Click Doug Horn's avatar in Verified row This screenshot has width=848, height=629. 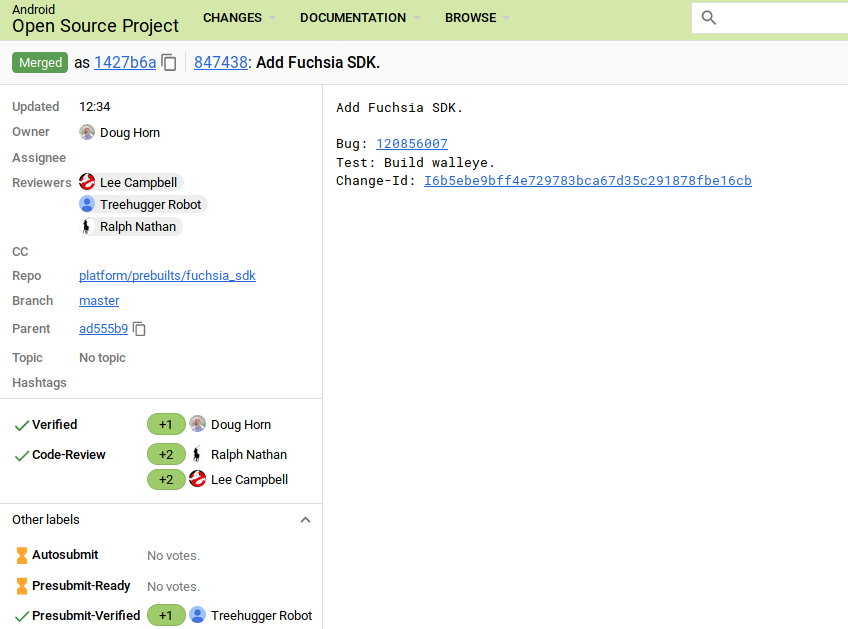pos(197,424)
